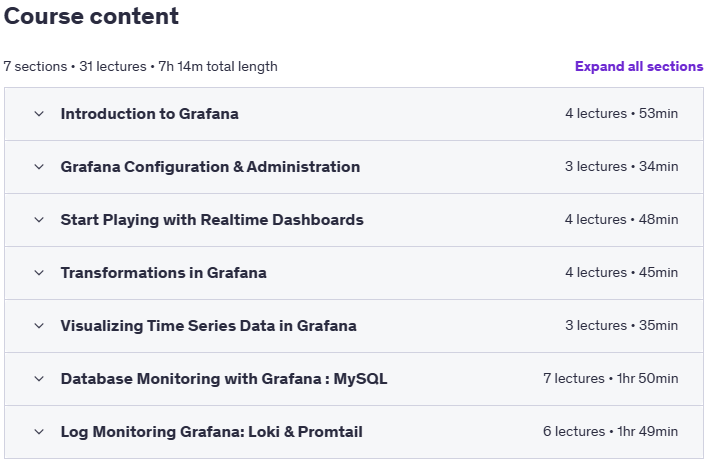The width and height of the screenshot is (708, 462).
Task: Expand chevron beside Start Playing with Realtime Dashboards
Action: (39, 220)
